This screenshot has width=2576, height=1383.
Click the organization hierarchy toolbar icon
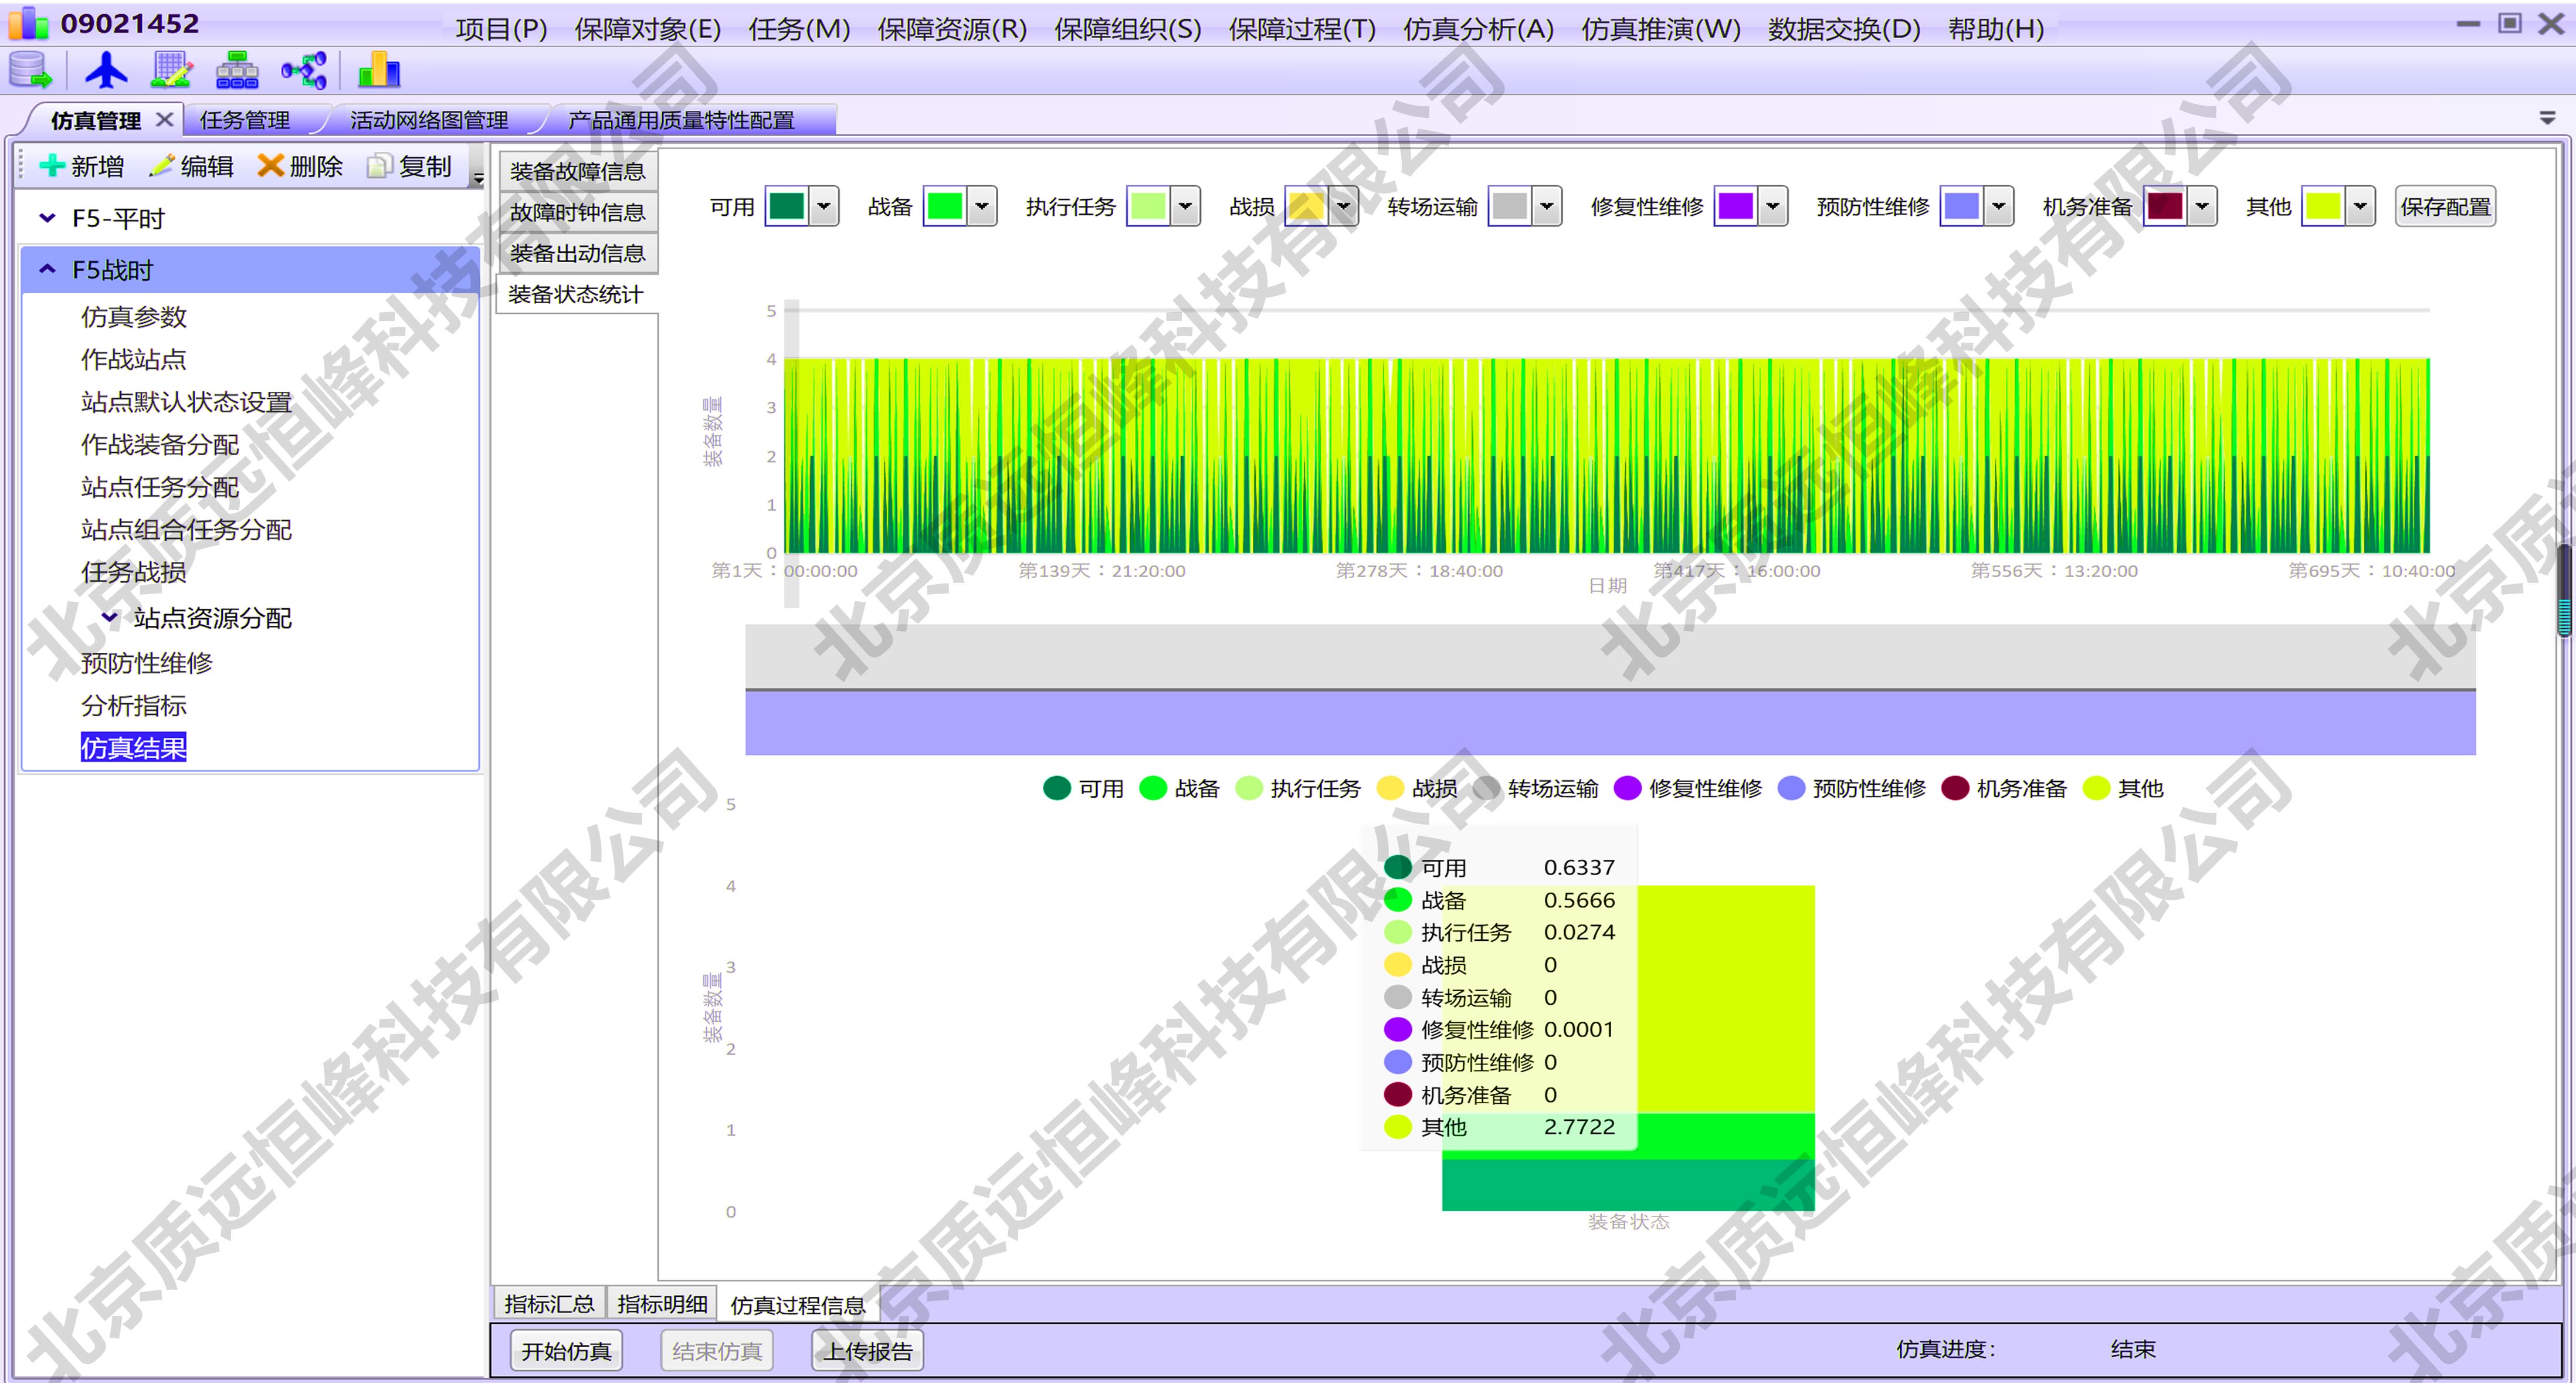pyautogui.click(x=238, y=71)
